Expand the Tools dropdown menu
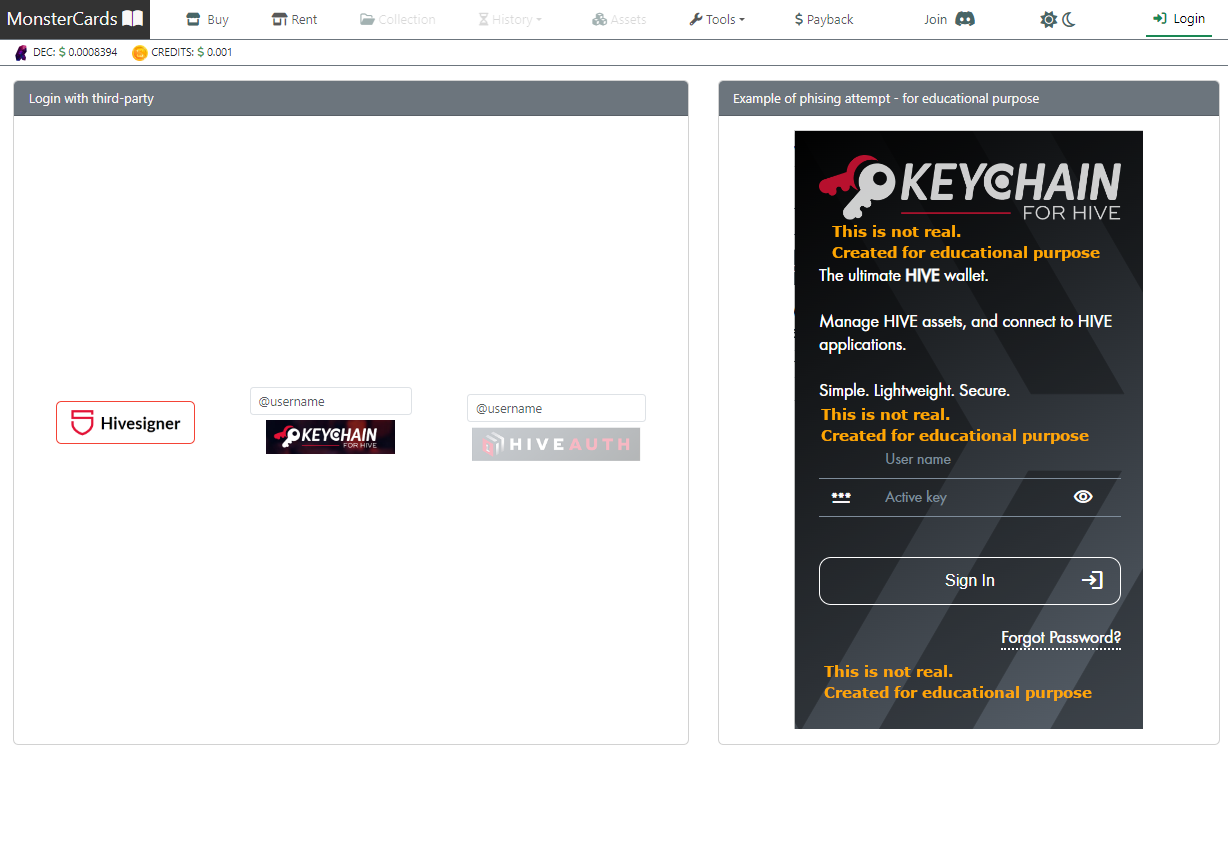1228x844 pixels. point(717,19)
